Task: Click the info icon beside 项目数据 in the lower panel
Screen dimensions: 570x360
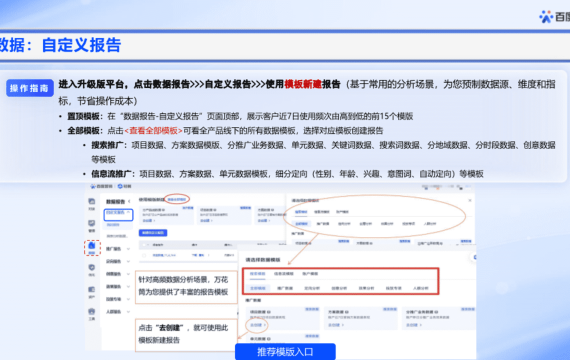Action: [269, 312]
